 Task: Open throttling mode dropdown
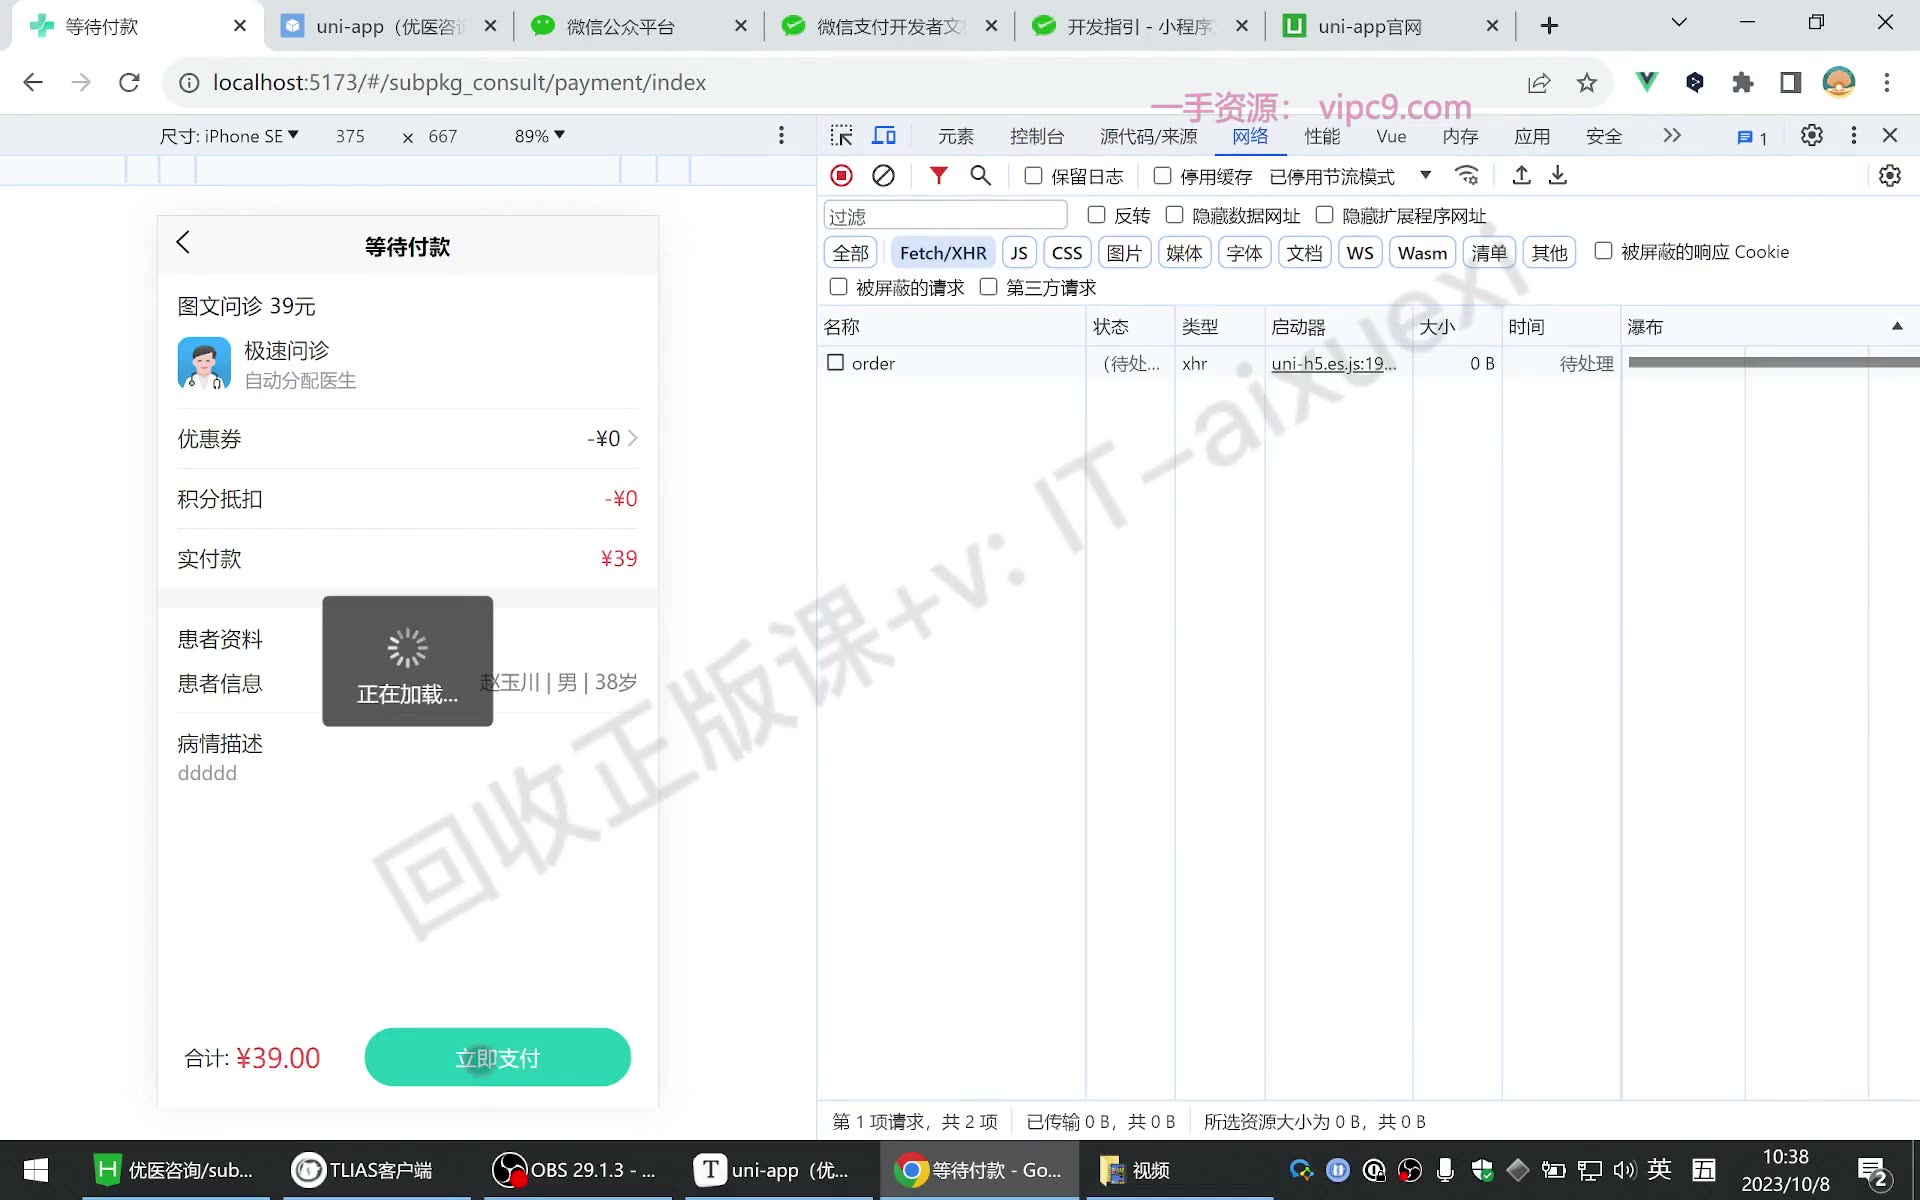pyautogui.click(x=1350, y=176)
